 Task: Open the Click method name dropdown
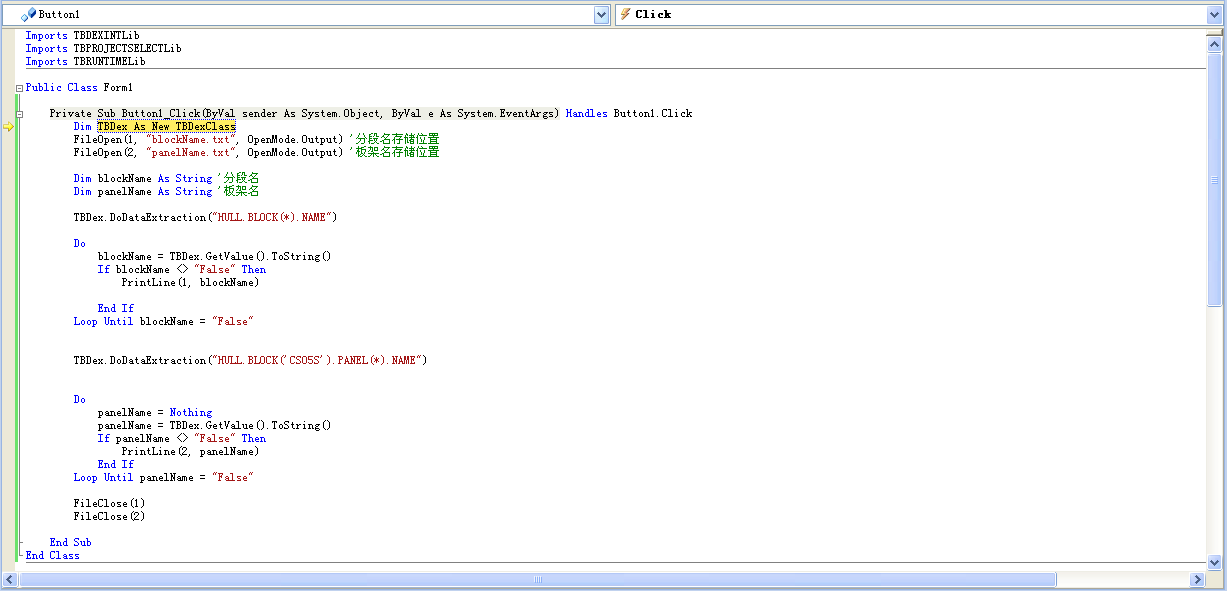(x=1214, y=14)
